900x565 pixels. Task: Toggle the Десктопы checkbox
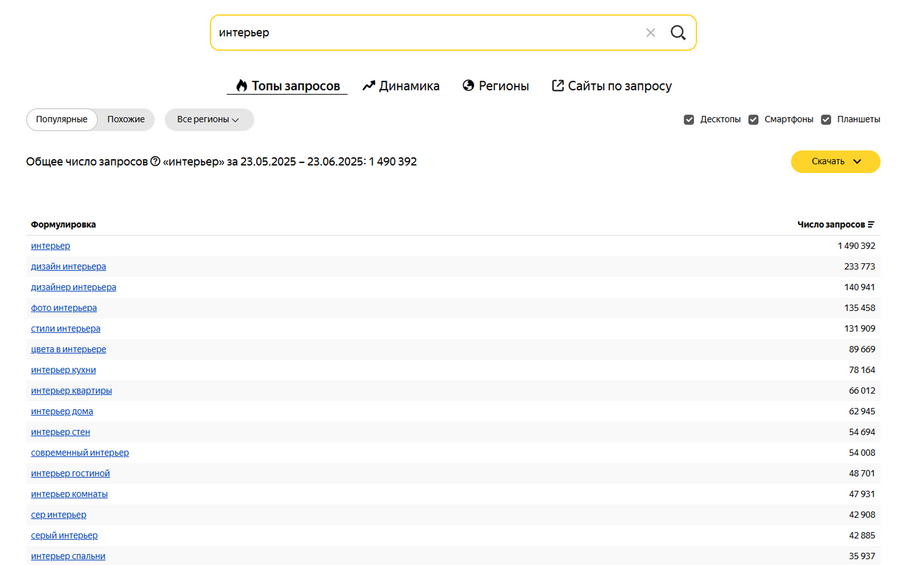tap(689, 120)
